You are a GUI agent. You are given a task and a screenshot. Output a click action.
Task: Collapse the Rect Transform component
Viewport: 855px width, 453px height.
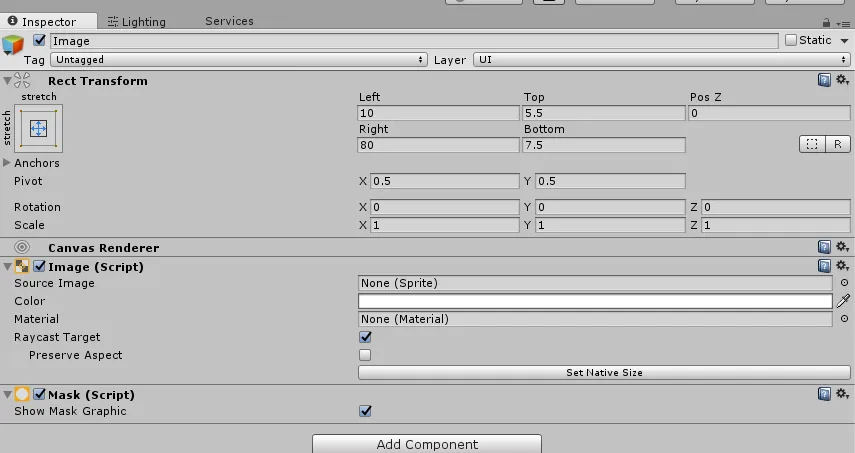(x=7, y=81)
